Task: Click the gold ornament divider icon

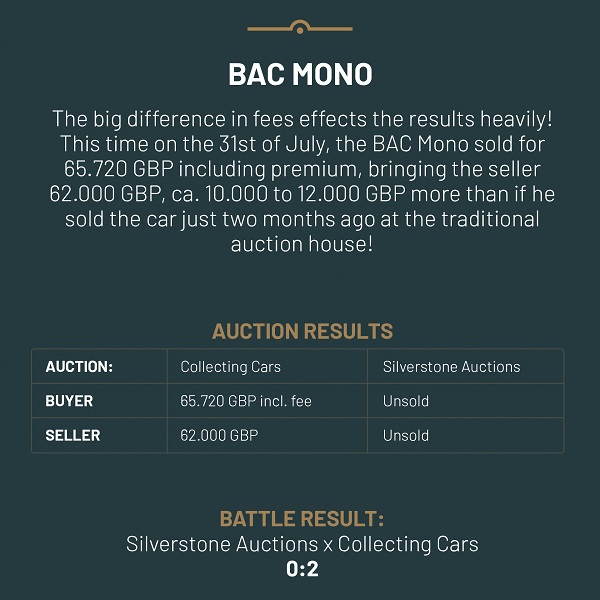Action: coord(300,27)
